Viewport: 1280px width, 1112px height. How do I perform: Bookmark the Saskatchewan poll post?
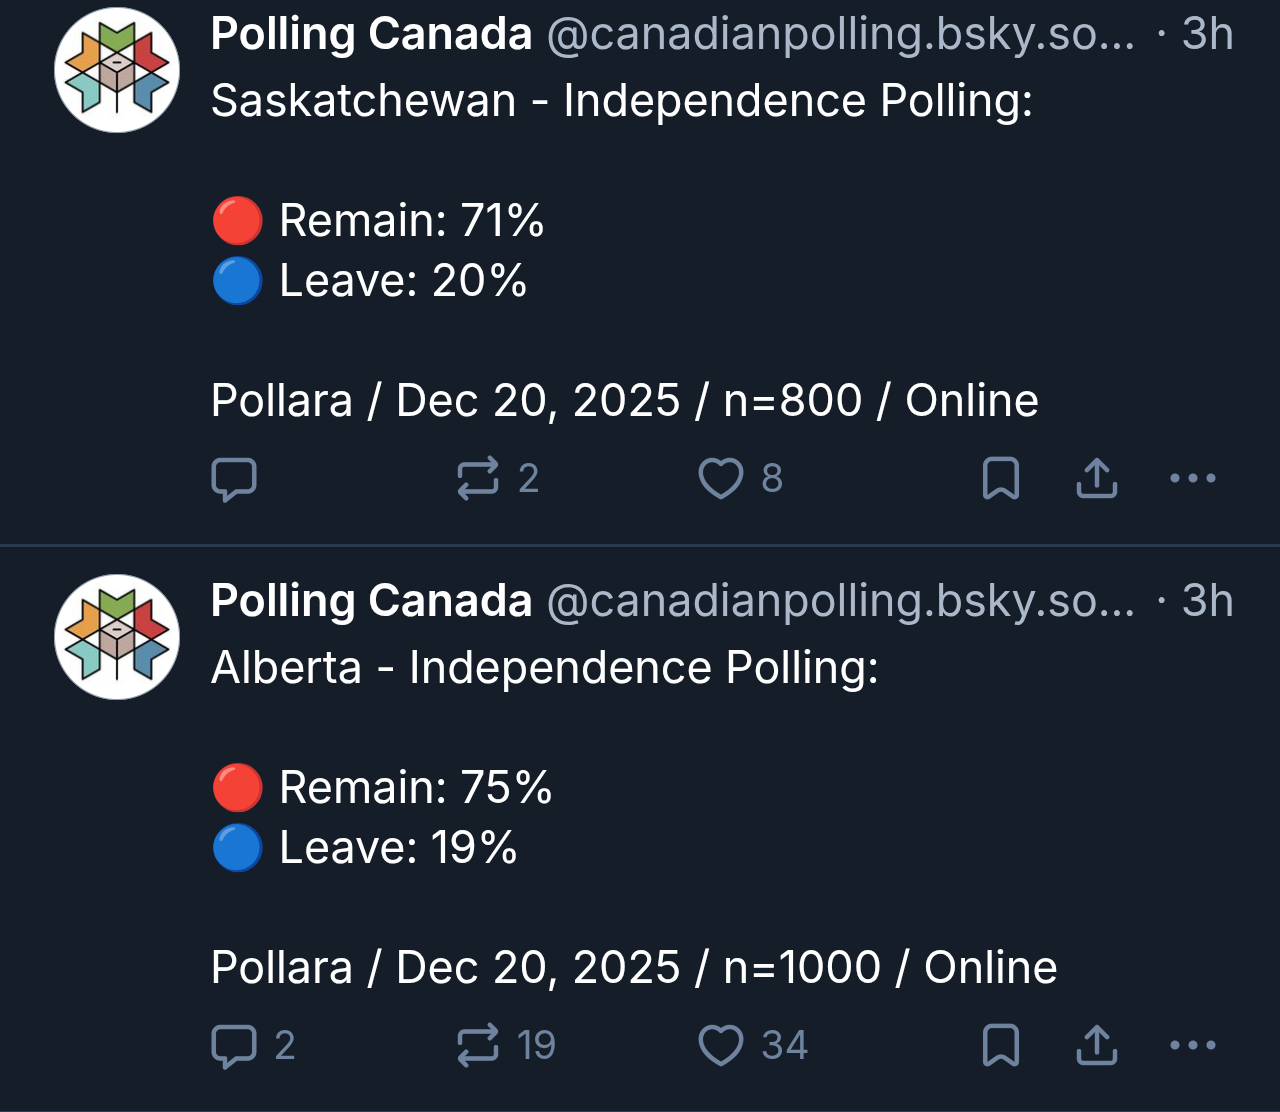(x=1001, y=479)
